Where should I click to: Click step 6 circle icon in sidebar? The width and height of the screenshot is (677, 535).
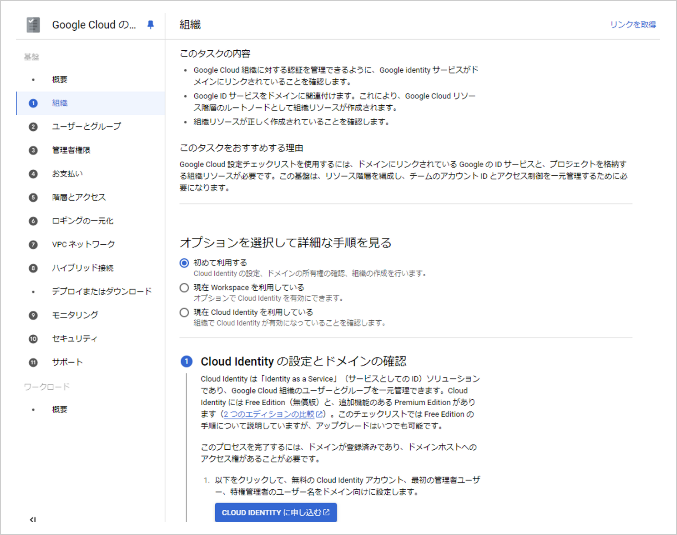tap(33, 221)
